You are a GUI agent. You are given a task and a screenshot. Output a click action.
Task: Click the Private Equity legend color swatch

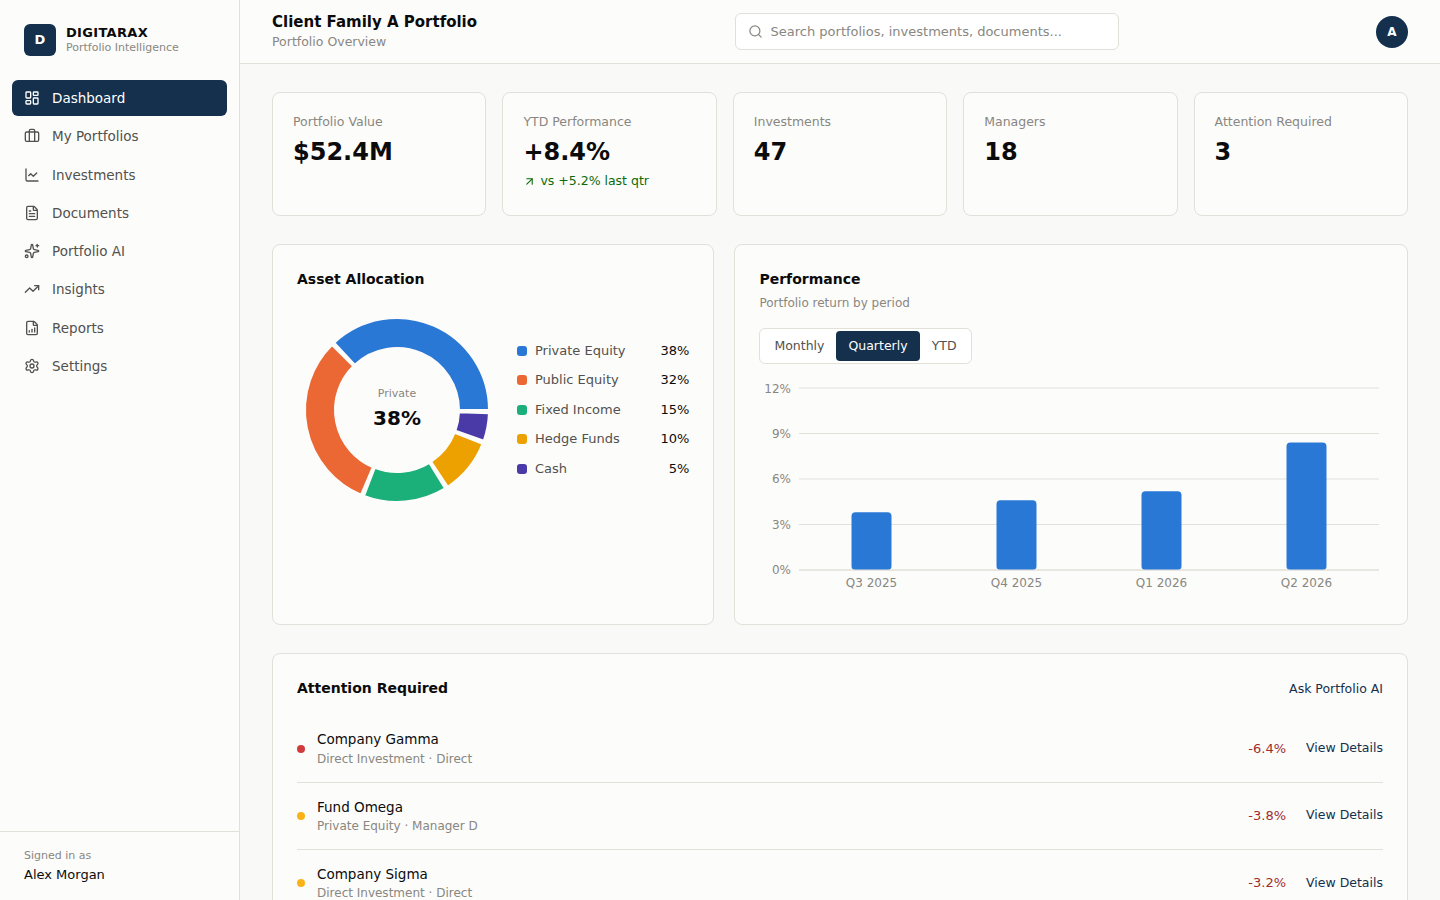522,351
